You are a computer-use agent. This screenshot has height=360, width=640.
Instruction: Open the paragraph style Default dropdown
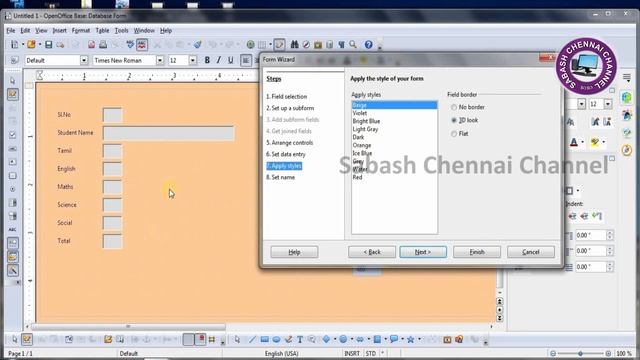pos(84,60)
